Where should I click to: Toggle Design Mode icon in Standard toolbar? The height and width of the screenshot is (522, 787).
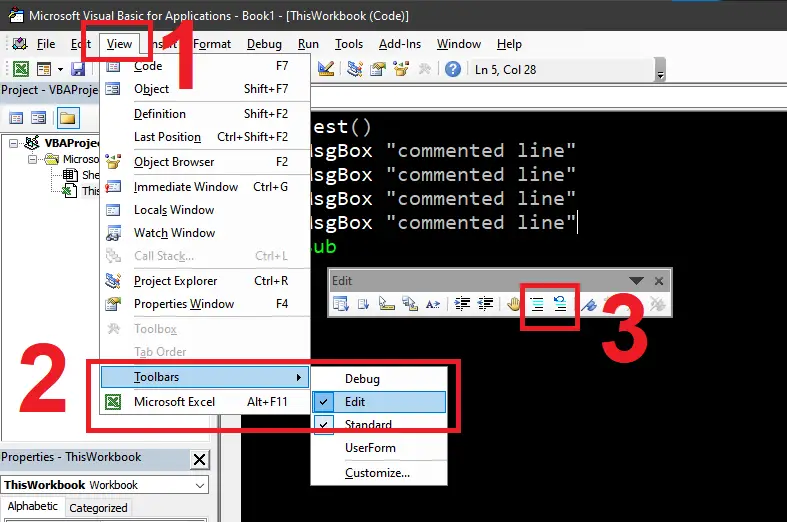point(326,69)
